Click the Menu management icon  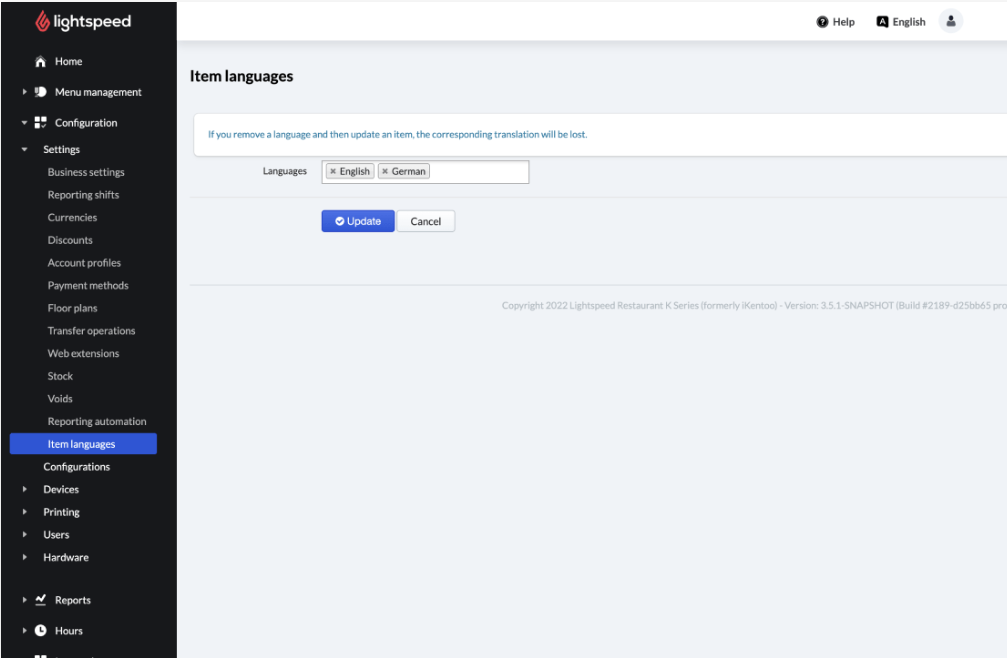[x=41, y=92]
